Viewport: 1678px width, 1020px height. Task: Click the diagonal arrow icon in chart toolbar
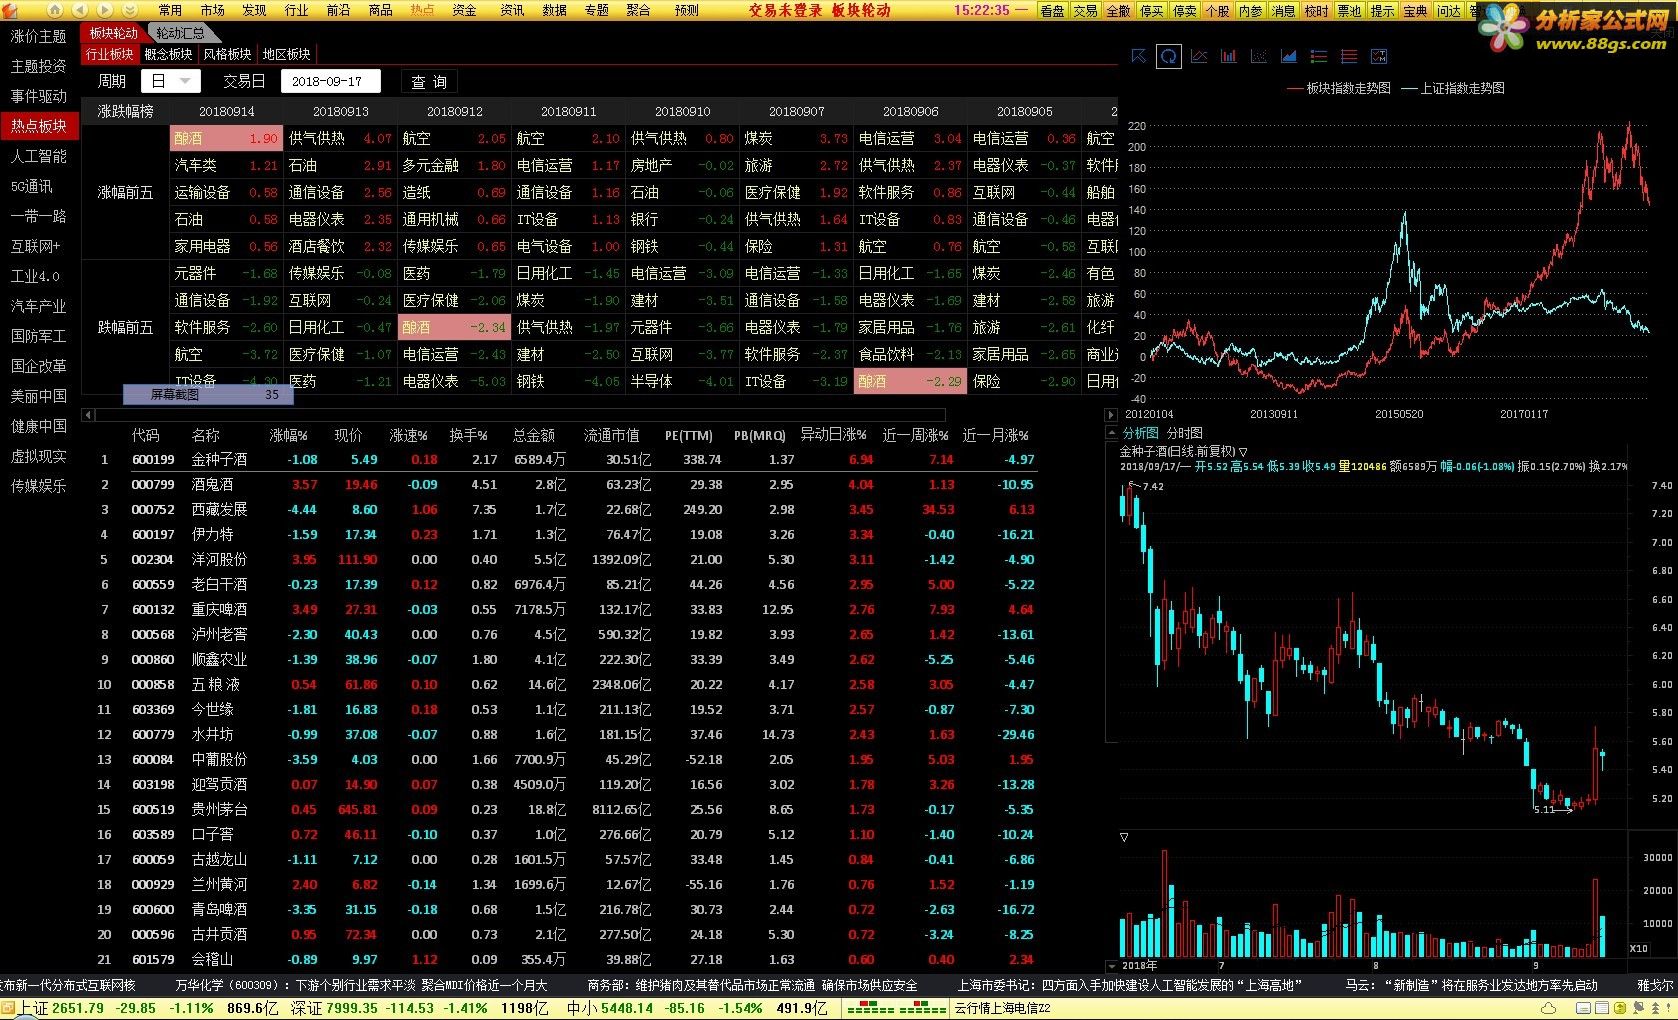[1138, 57]
